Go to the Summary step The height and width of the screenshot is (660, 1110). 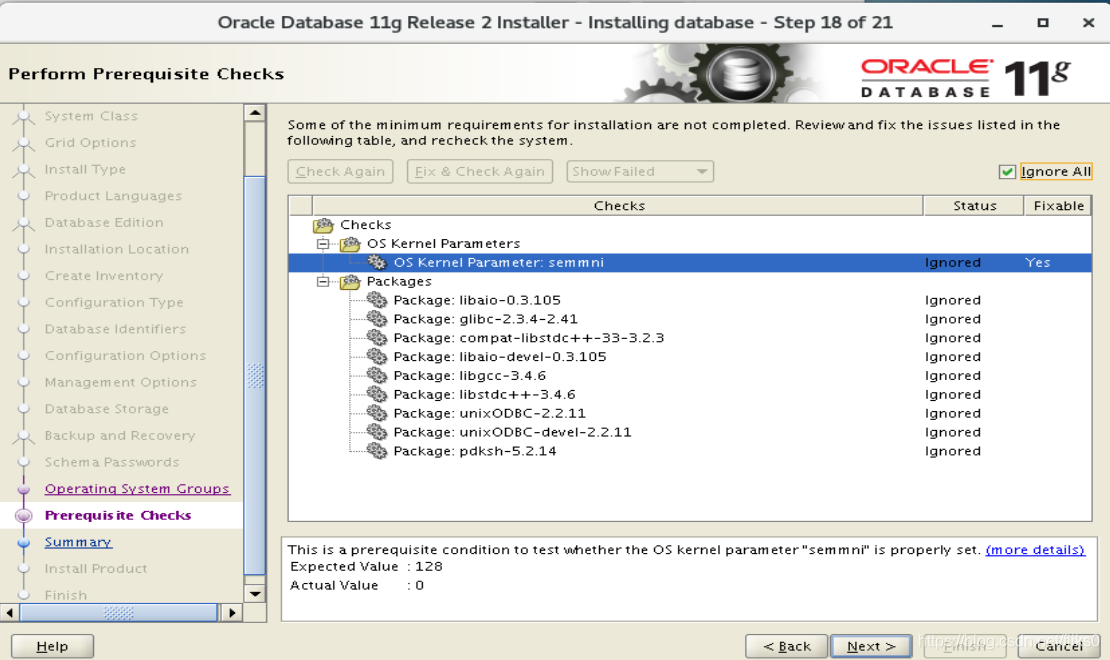78,542
